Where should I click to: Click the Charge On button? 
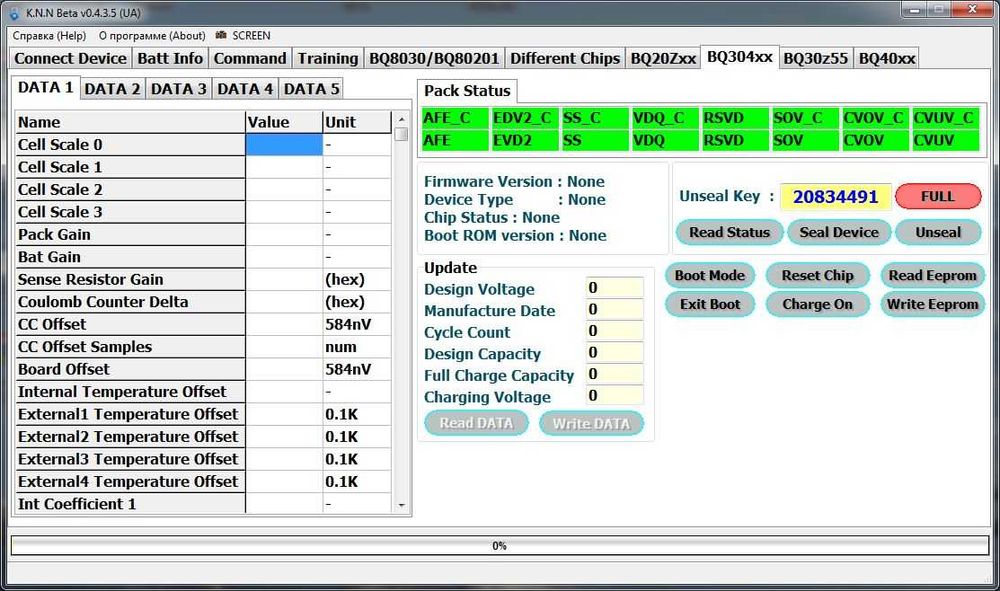(817, 304)
